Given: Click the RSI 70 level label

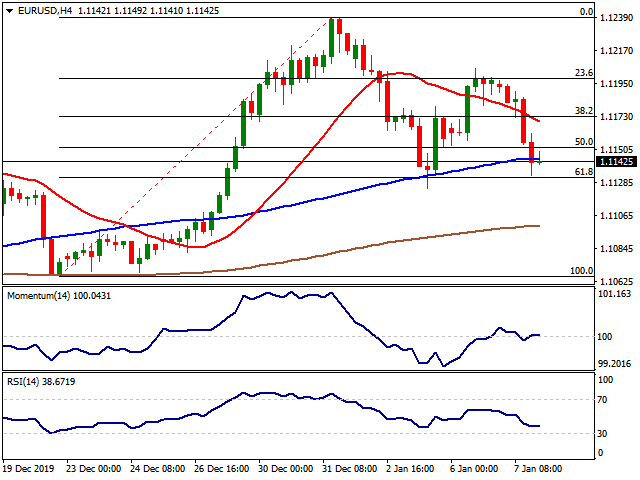Looking at the screenshot, I should 602,400.
